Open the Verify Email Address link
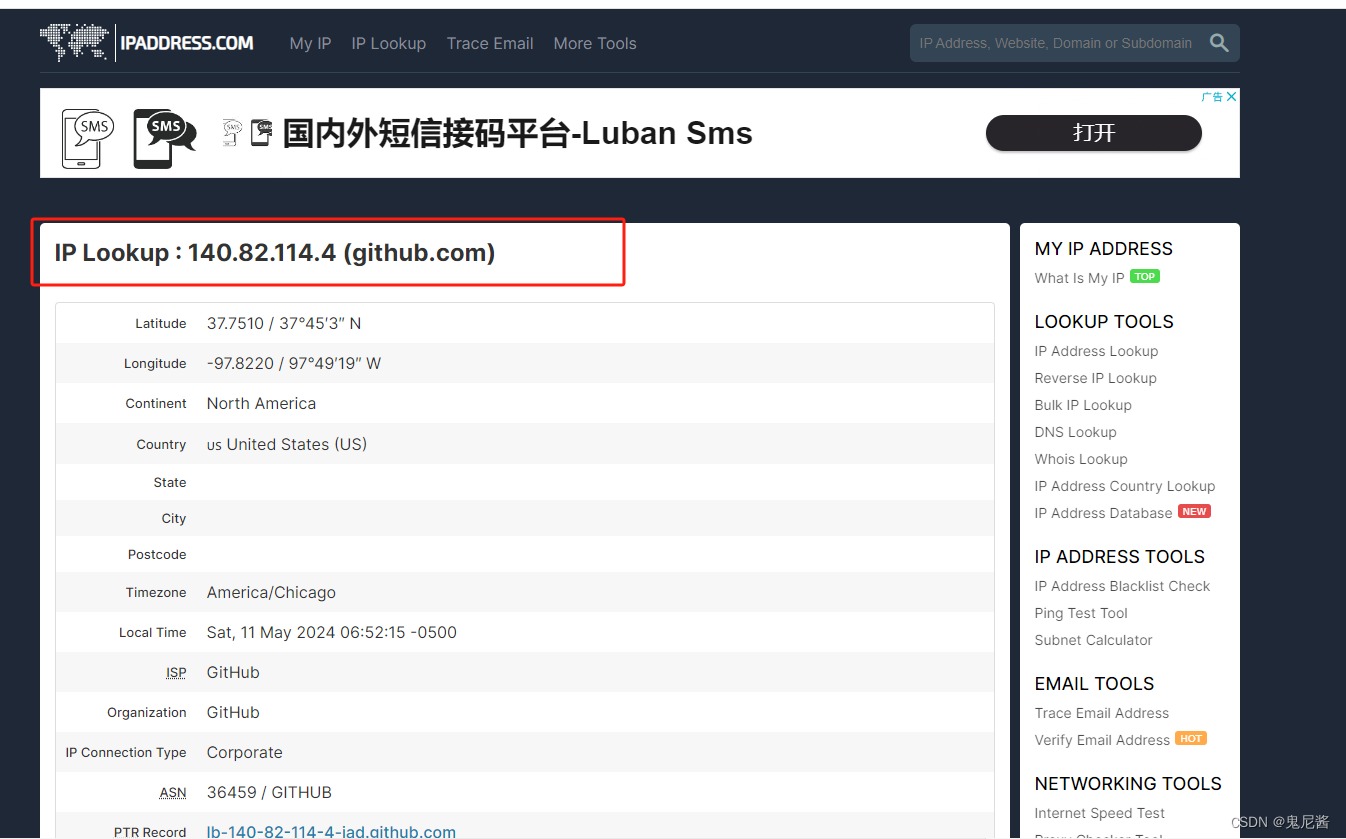Image resolution: width=1346 pixels, height=839 pixels. 1102,740
